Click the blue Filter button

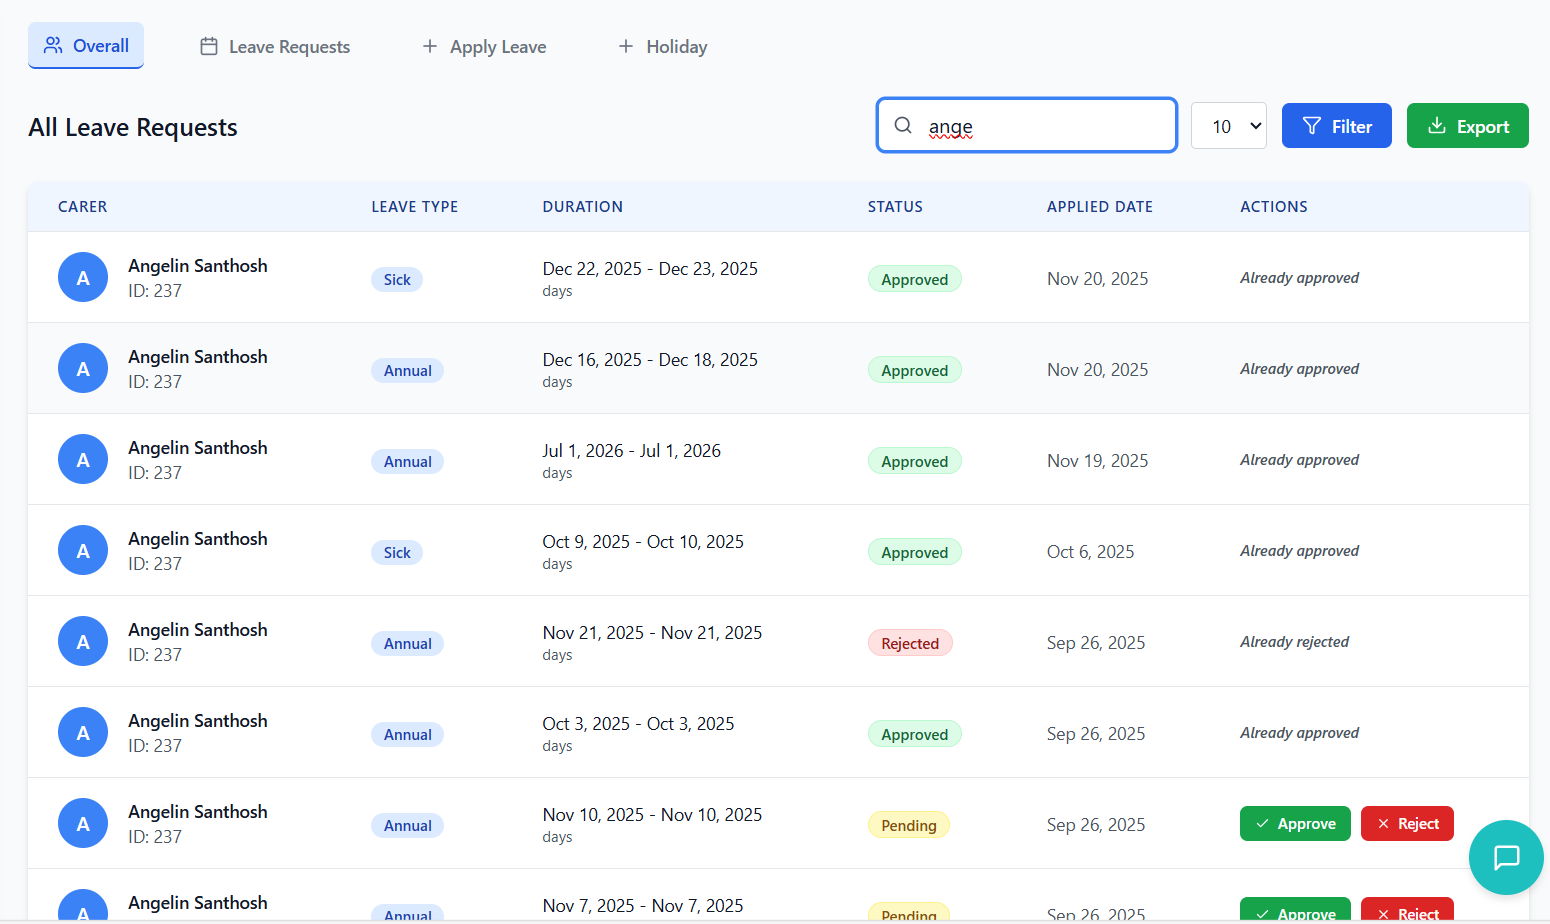(x=1336, y=126)
